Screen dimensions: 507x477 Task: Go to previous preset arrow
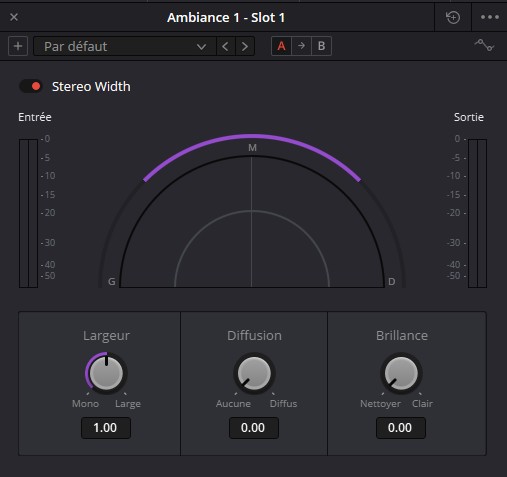coord(225,46)
